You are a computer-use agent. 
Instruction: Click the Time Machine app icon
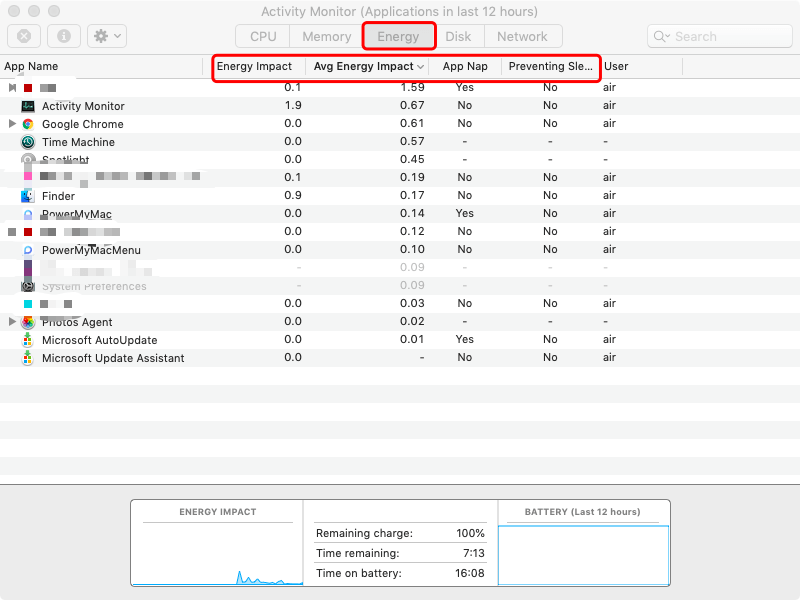(x=28, y=142)
